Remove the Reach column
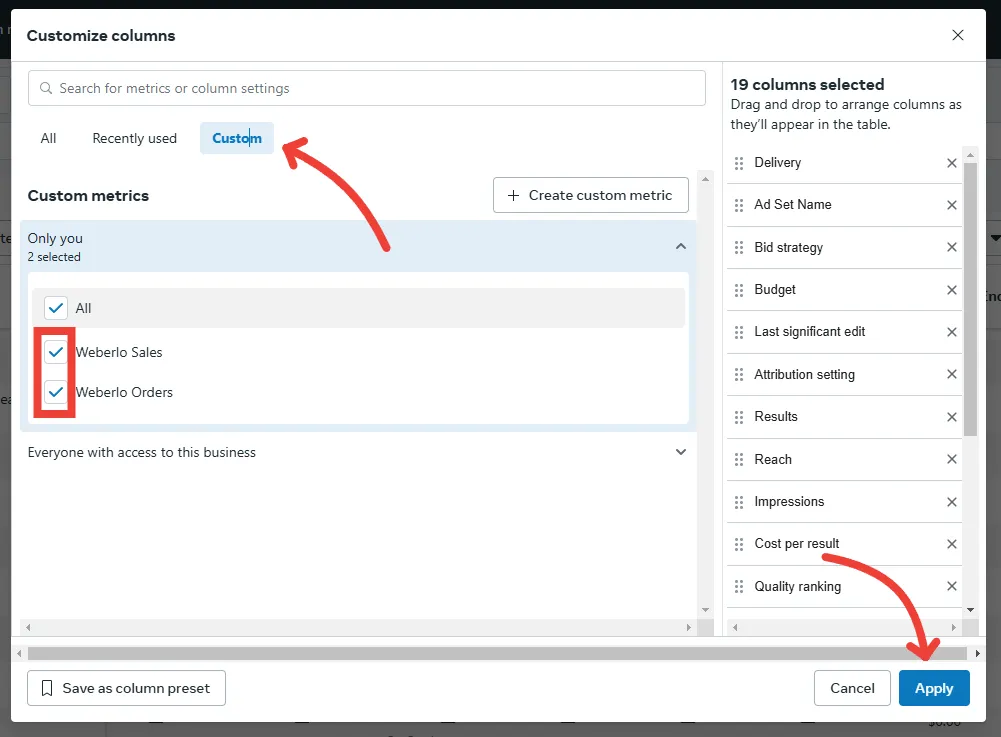Image resolution: width=1001 pixels, height=737 pixels. point(951,459)
